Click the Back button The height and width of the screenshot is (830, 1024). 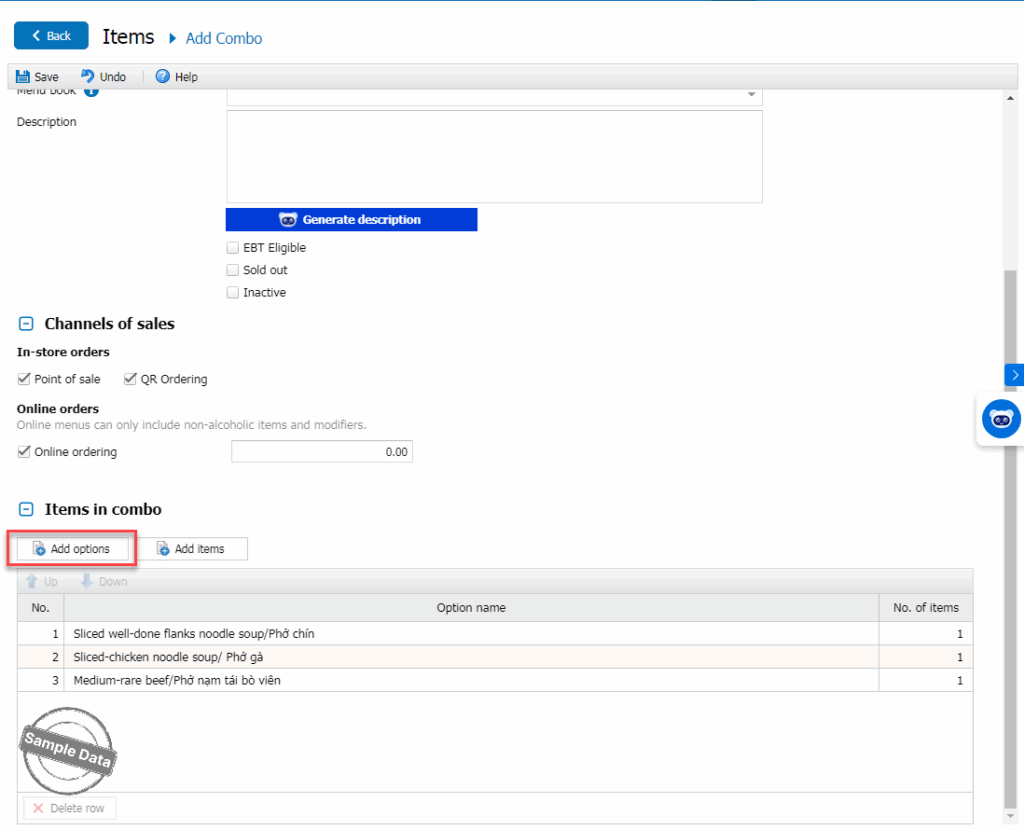point(51,36)
